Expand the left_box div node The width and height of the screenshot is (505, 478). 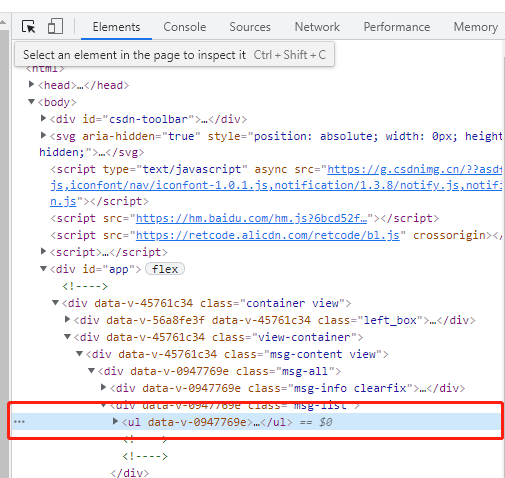67,319
